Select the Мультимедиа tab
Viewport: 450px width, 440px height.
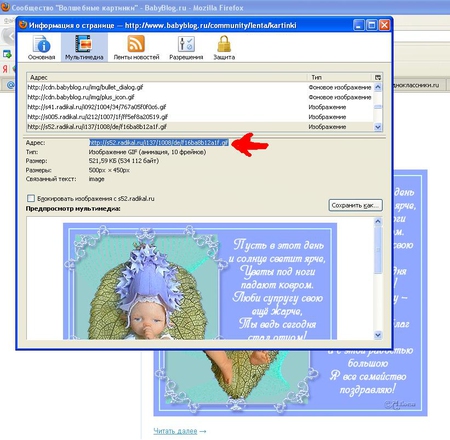(x=84, y=48)
